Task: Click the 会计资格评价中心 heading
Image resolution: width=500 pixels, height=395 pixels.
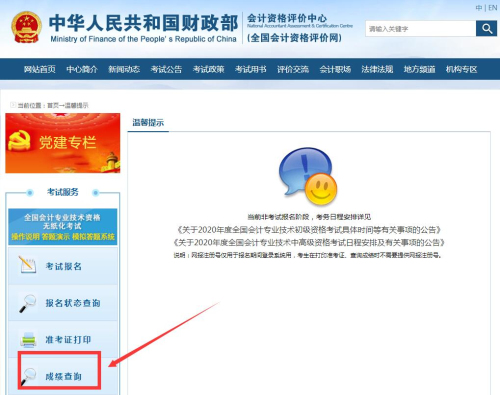Action: point(287,18)
